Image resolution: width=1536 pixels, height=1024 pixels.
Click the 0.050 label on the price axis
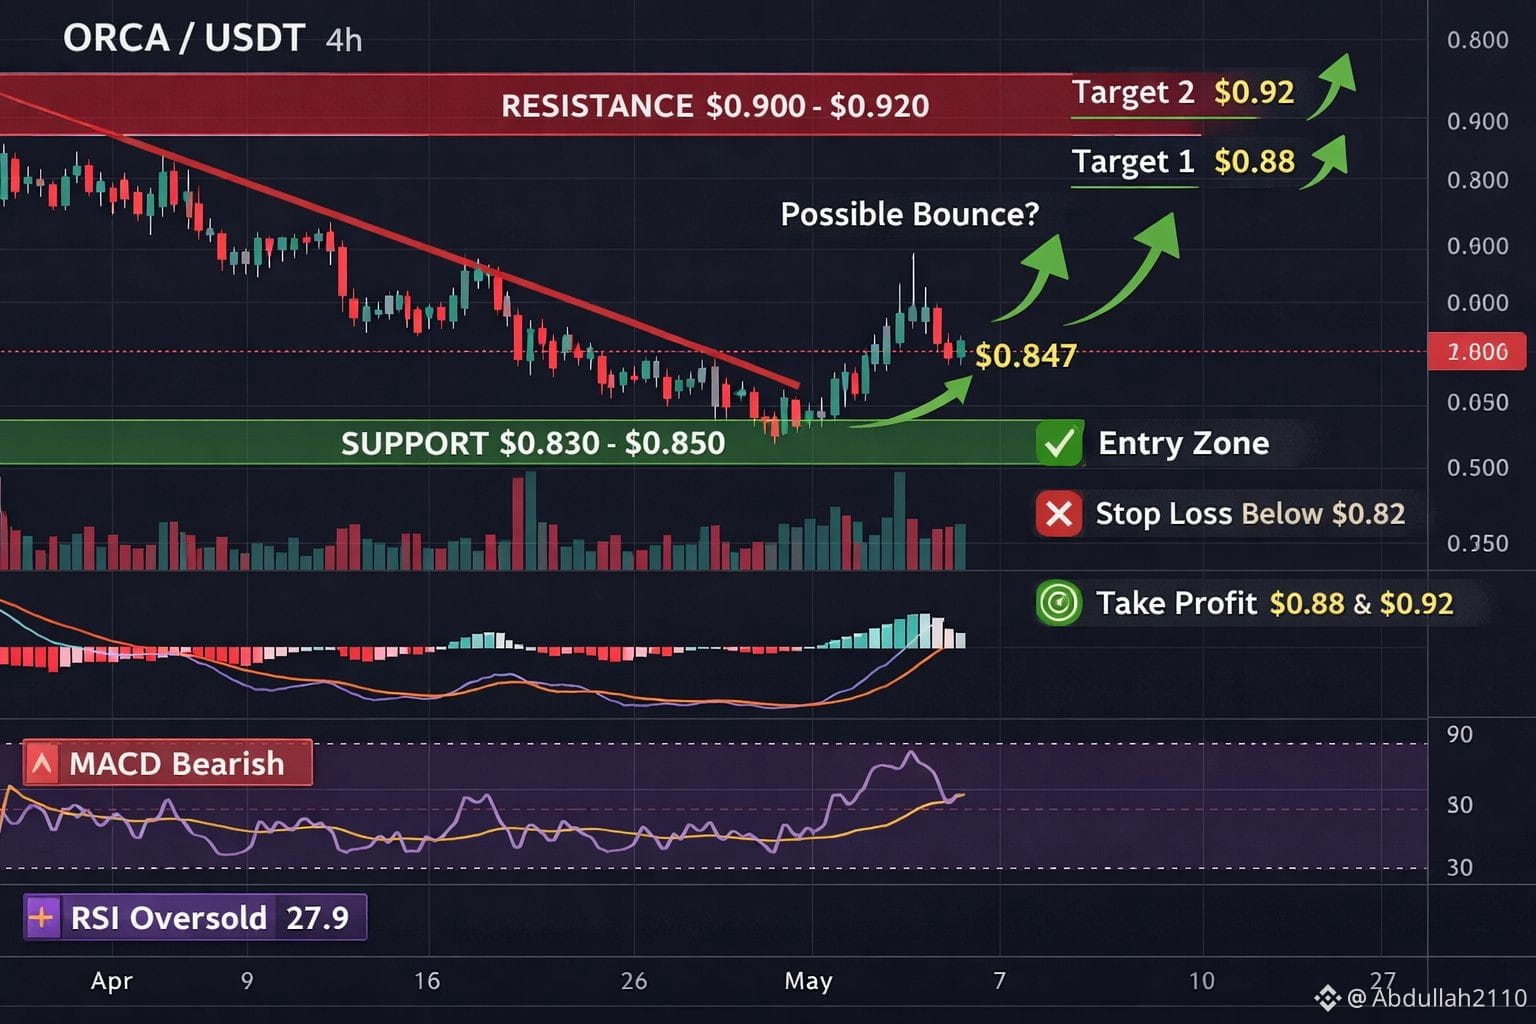click(x=1478, y=402)
